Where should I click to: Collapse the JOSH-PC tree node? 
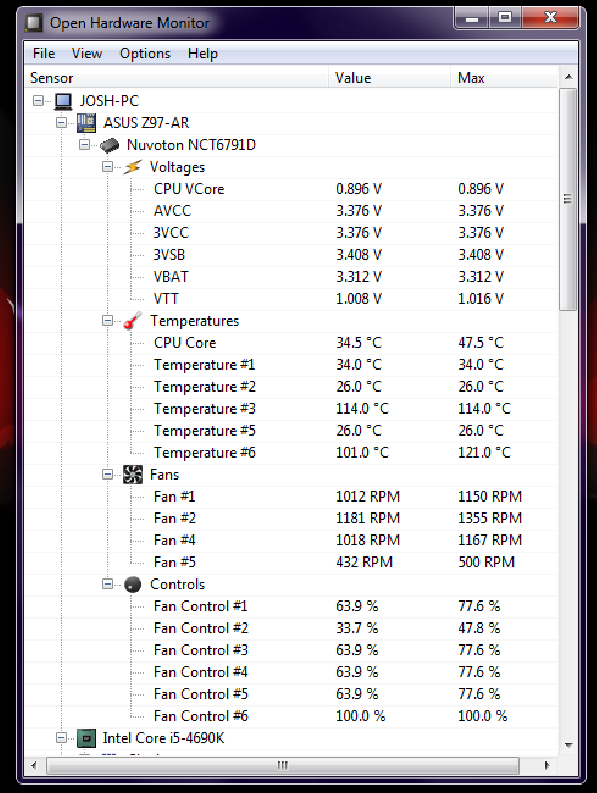click(x=38, y=101)
